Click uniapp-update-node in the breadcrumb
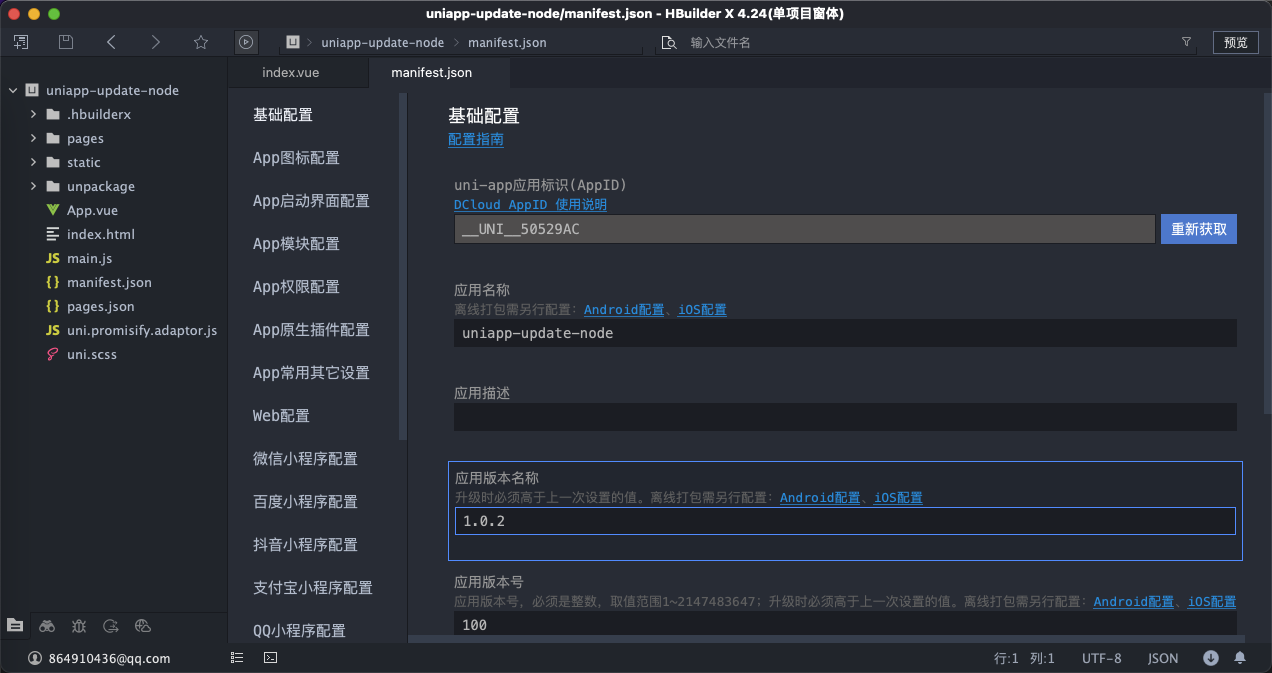Image resolution: width=1272 pixels, height=673 pixels. 382,43
